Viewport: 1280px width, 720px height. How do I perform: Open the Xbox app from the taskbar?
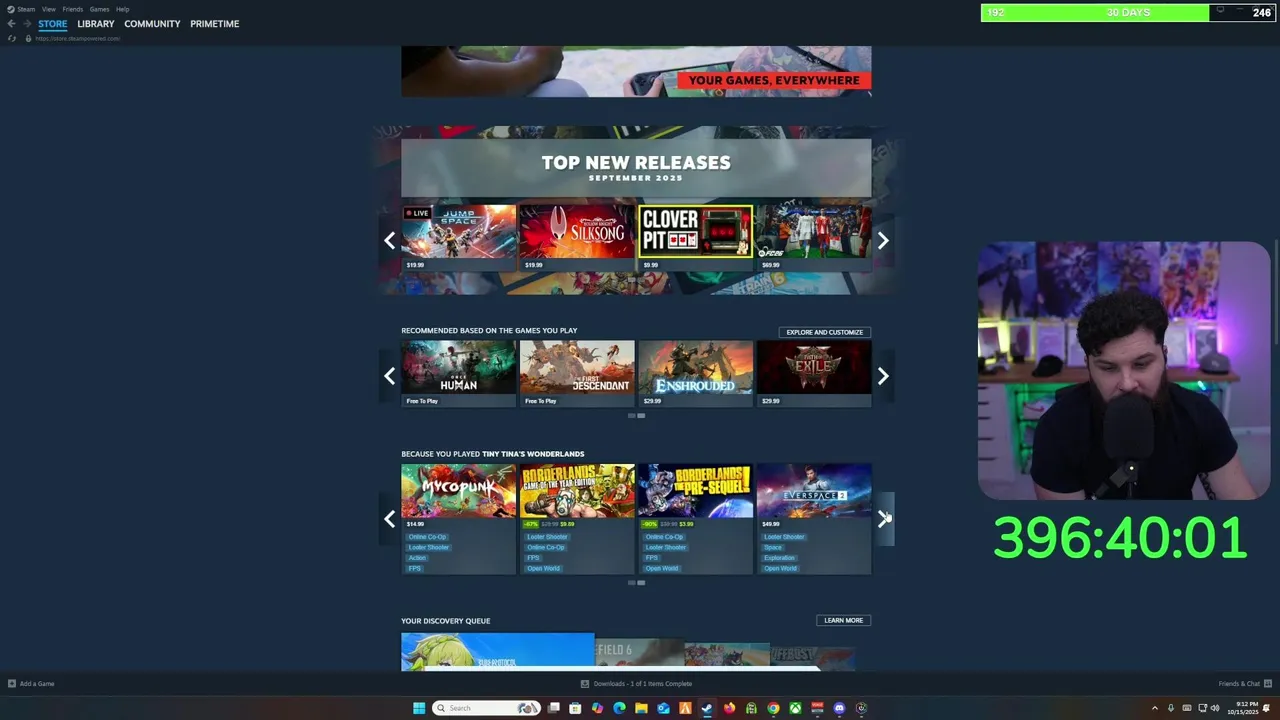(x=795, y=708)
